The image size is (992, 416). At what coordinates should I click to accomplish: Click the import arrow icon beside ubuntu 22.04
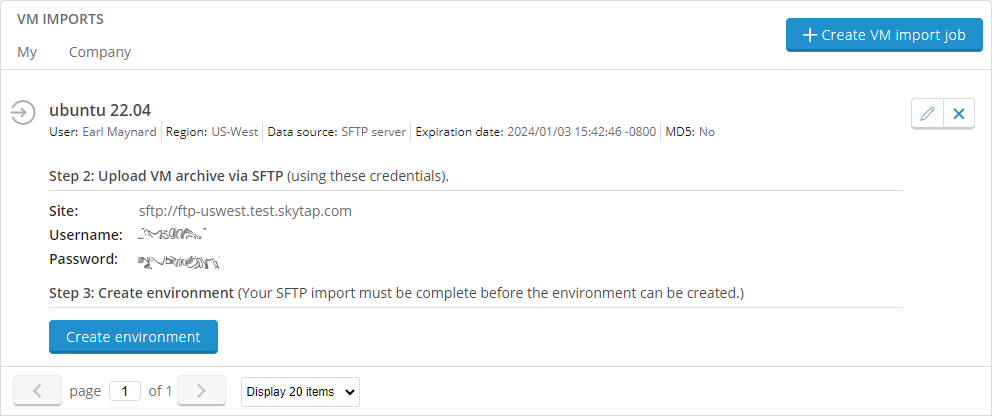click(23, 113)
